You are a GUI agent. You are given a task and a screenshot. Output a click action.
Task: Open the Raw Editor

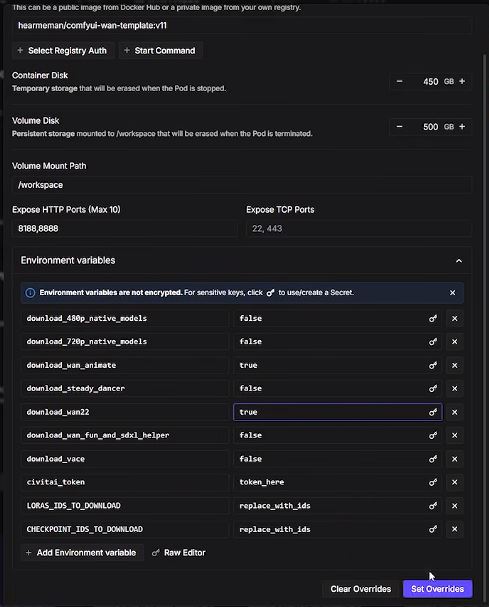tap(179, 553)
